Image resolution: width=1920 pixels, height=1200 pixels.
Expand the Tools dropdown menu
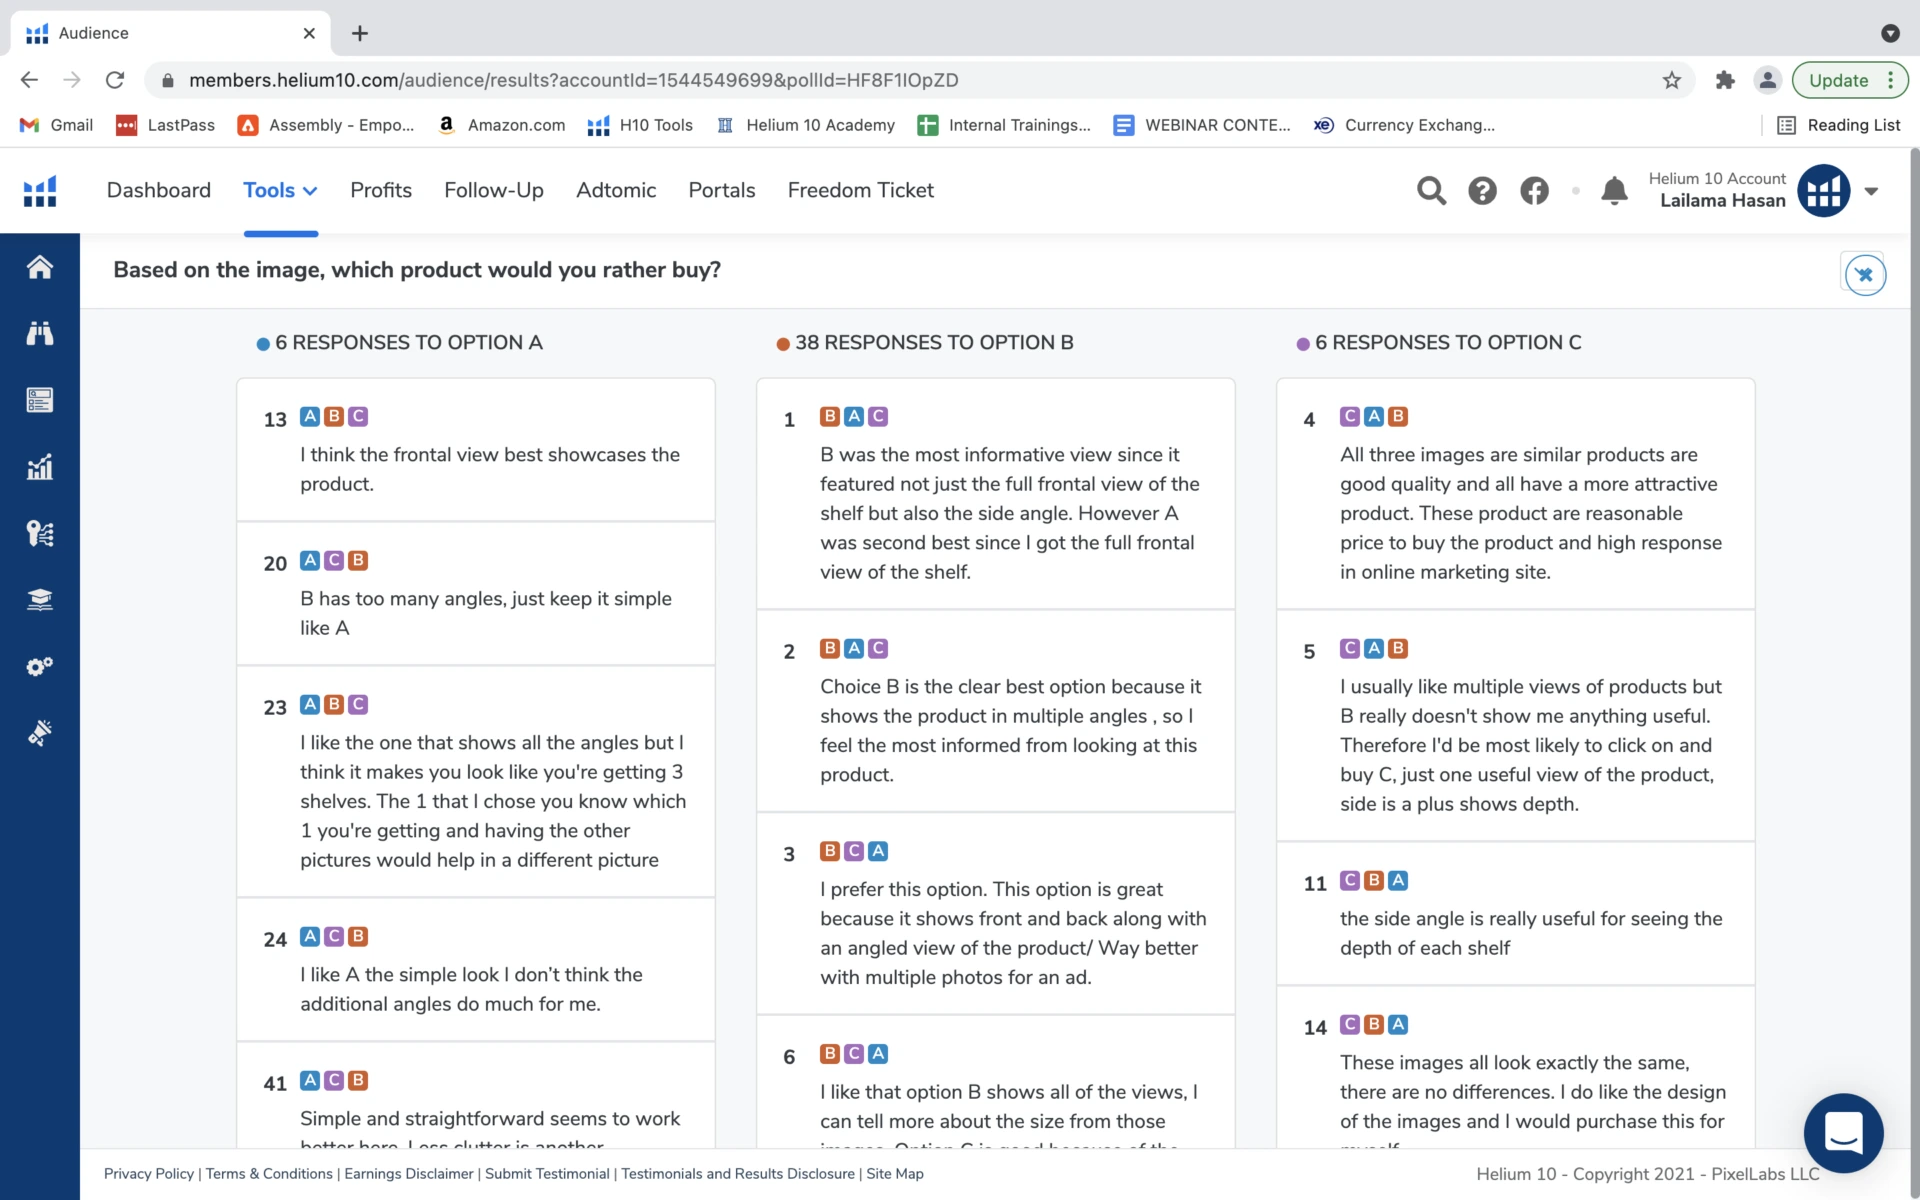coord(280,190)
